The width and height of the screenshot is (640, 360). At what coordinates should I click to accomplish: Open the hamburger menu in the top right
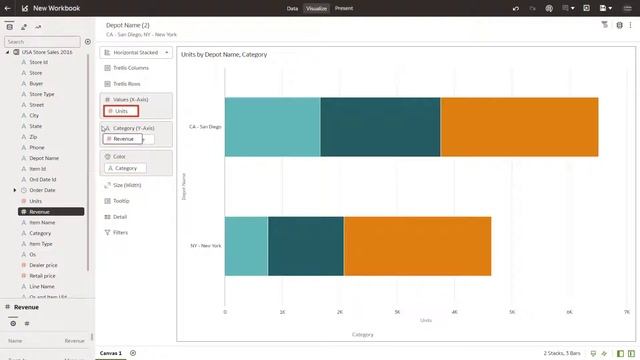pos(627,8)
